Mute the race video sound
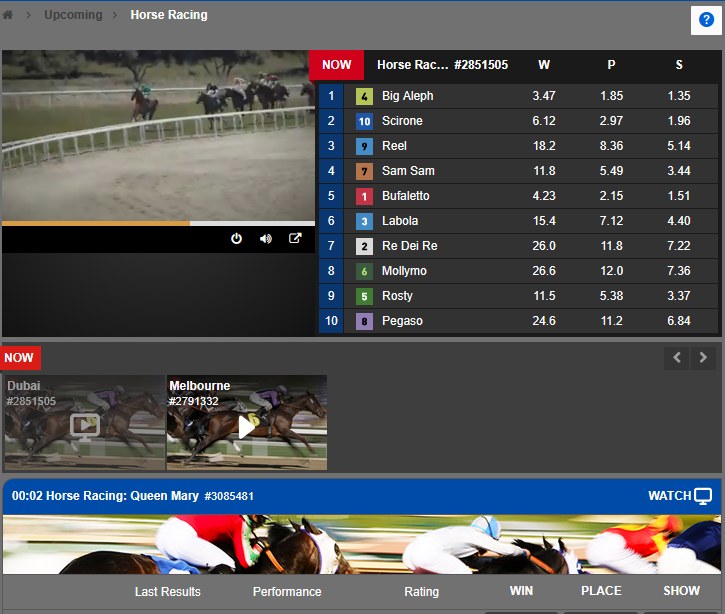This screenshot has width=725, height=614. coord(265,239)
